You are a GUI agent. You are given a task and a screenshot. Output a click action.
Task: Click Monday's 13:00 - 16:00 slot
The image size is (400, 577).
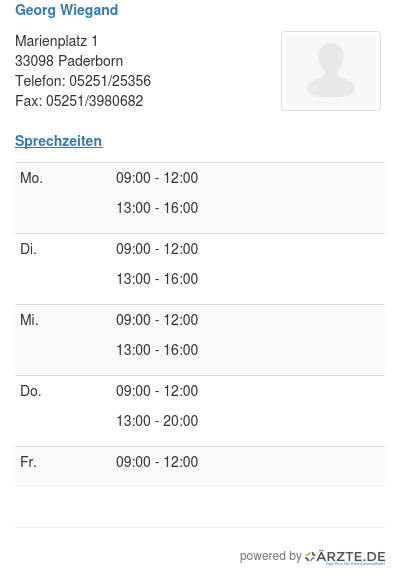click(157, 208)
